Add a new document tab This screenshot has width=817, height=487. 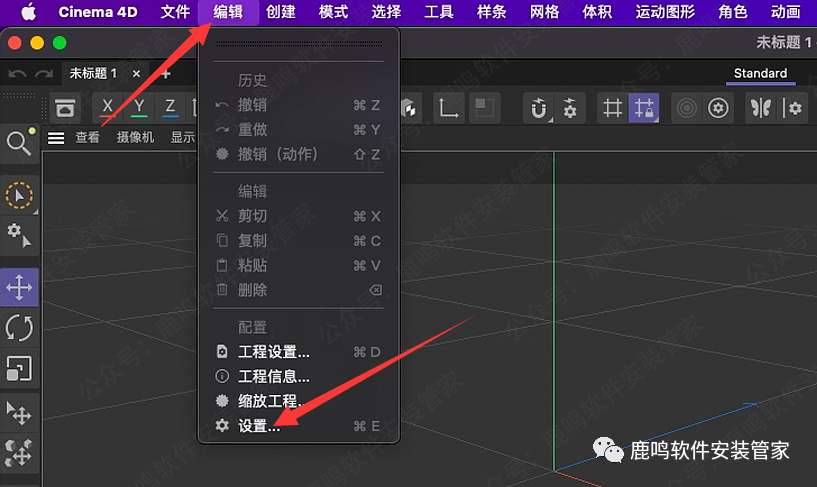166,74
